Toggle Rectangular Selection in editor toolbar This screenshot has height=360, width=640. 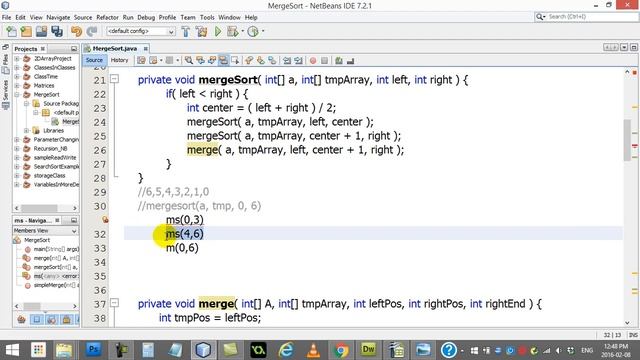(x=235, y=60)
